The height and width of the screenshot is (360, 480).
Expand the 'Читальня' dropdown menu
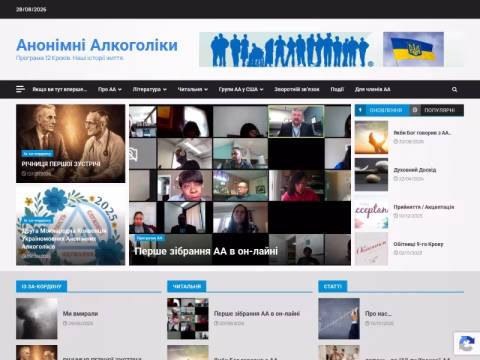193,89
